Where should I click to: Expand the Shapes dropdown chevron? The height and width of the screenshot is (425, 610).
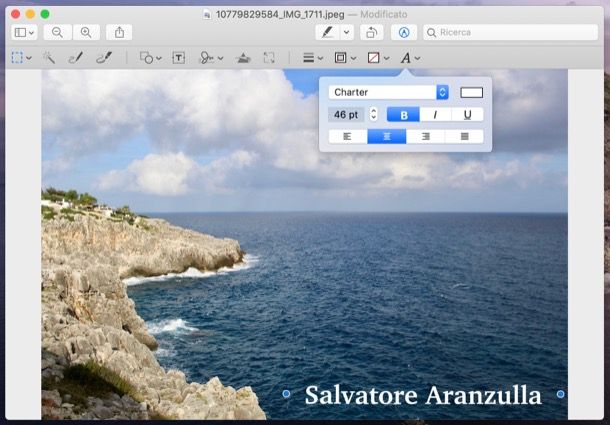click(159, 58)
